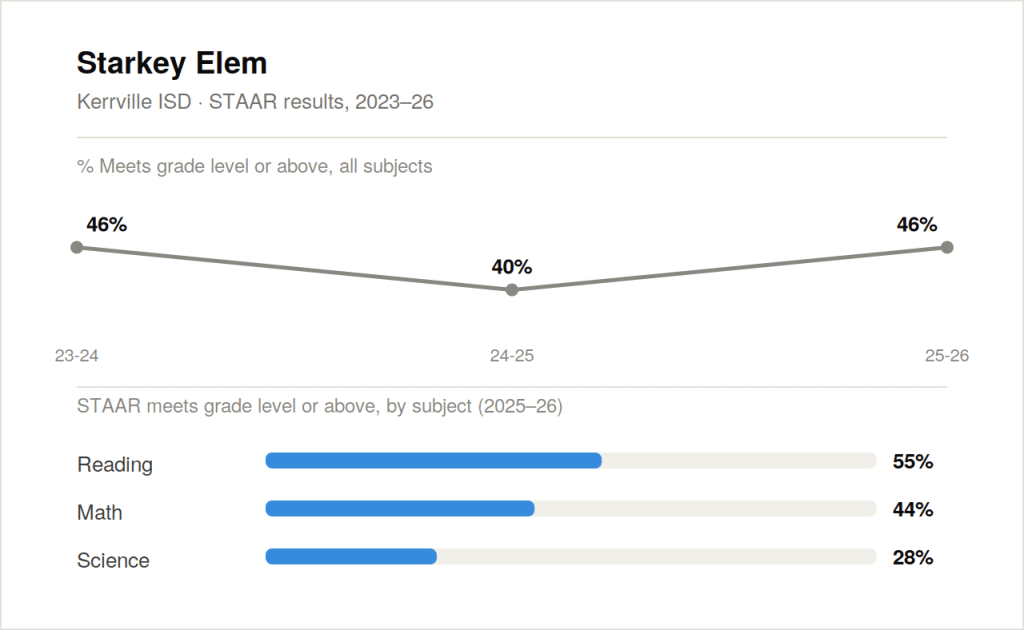The image size is (1024, 630).
Task: Click the 'by subject (2025–26)' section caption
Action: tap(319, 406)
